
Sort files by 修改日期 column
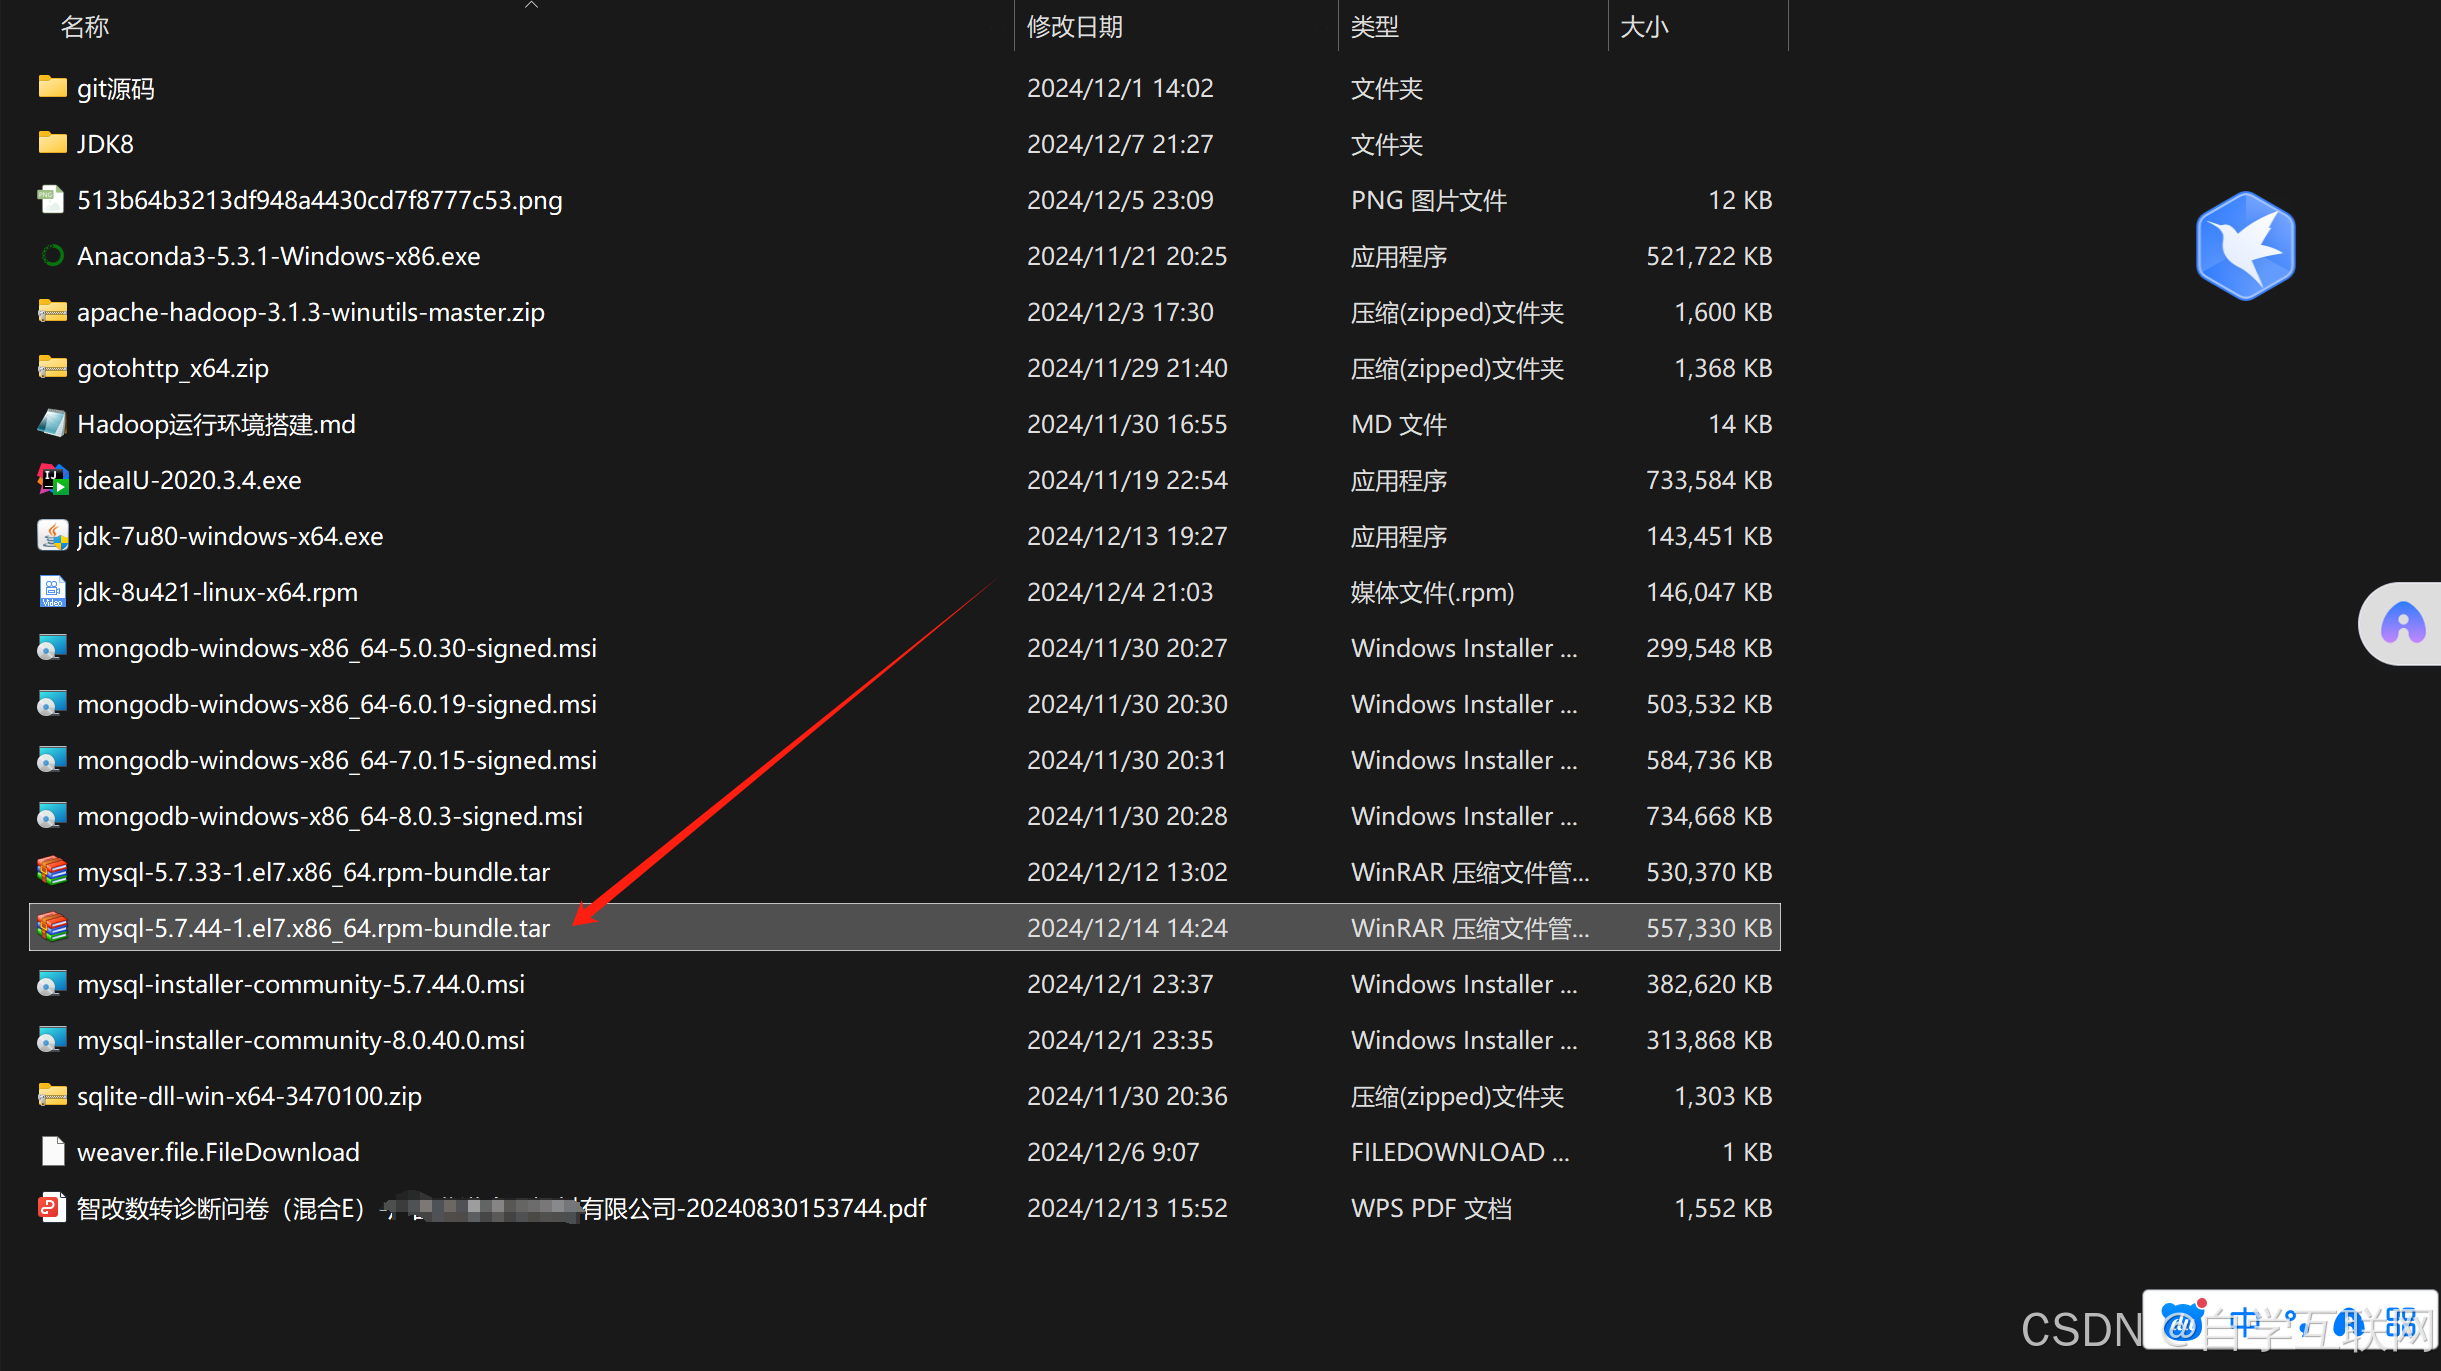click(1074, 26)
